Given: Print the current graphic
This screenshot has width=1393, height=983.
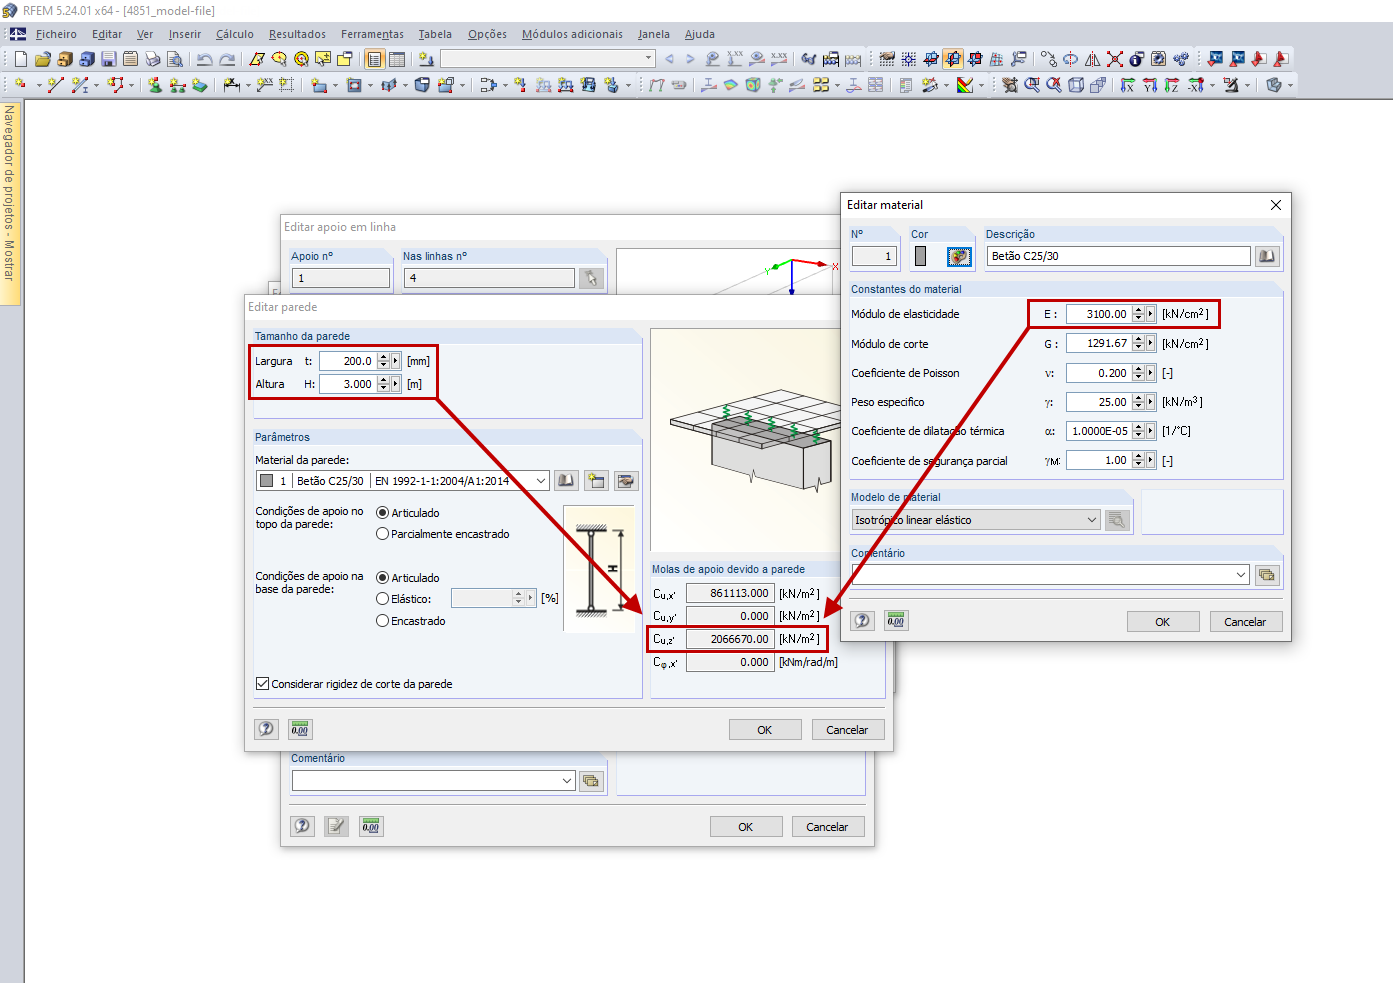Looking at the screenshot, I should (152, 59).
